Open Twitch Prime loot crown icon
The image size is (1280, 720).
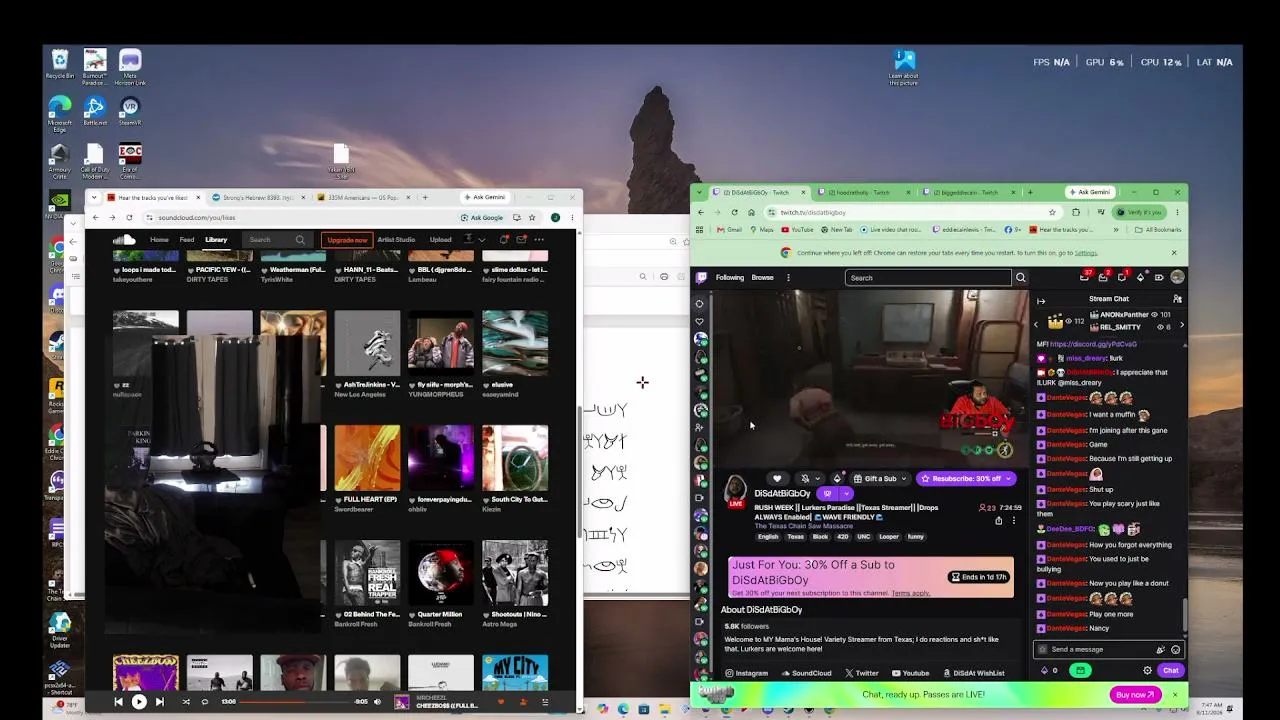tap(1086, 278)
